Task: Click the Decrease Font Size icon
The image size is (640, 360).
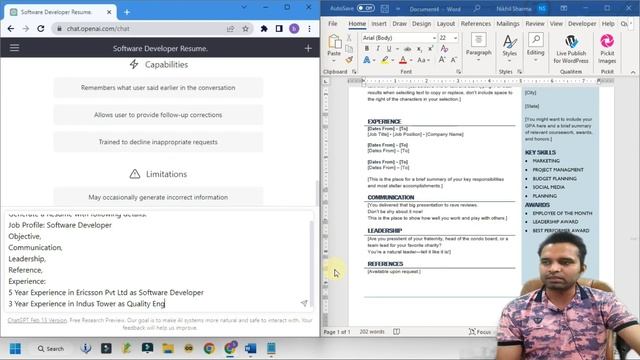Action: click(x=453, y=60)
